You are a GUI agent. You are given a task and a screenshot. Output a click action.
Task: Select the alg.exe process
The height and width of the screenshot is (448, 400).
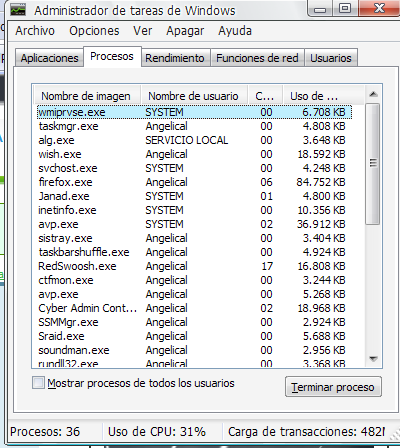click(x=194, y=140)
